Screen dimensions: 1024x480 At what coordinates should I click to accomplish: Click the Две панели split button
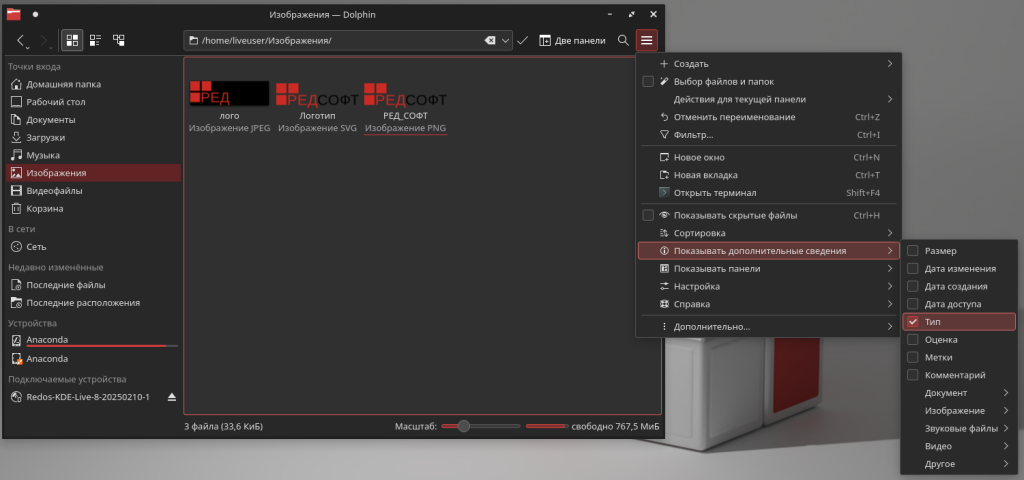(x=572, y=40)
